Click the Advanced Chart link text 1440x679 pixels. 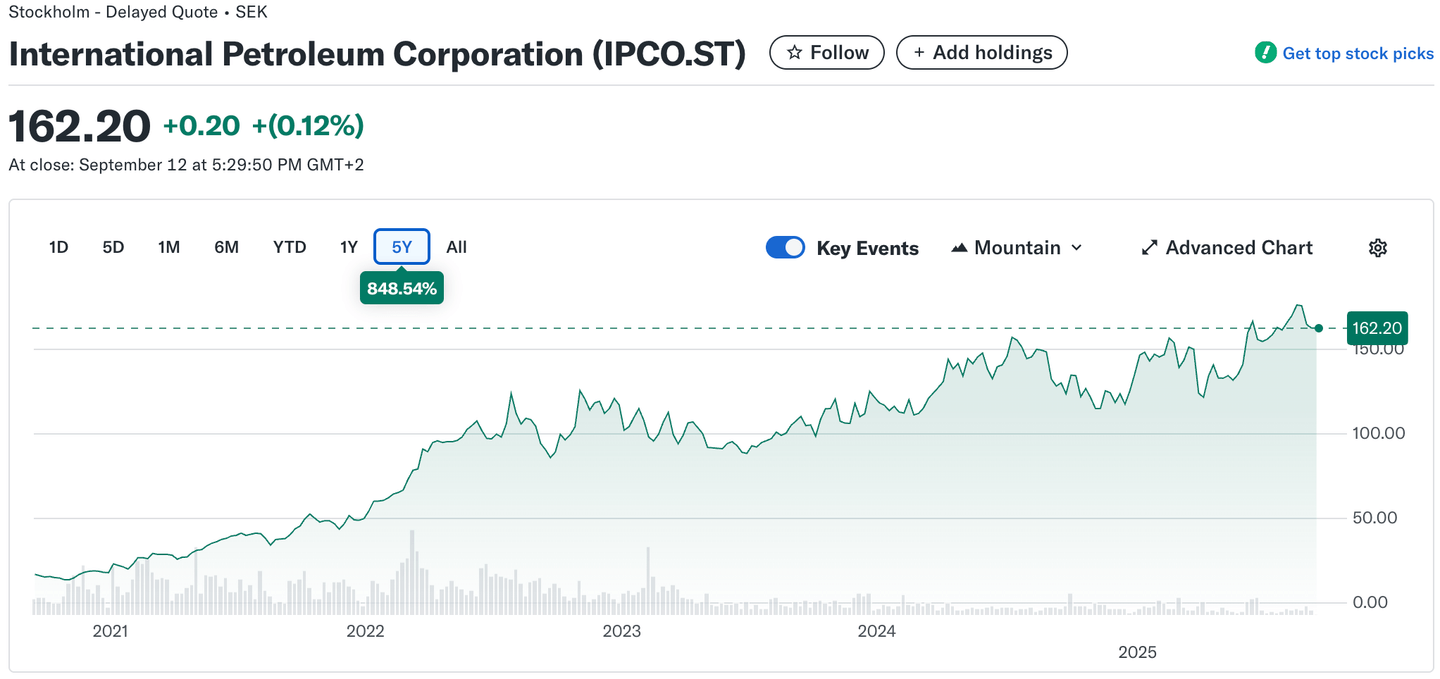tap(1238, 248)
